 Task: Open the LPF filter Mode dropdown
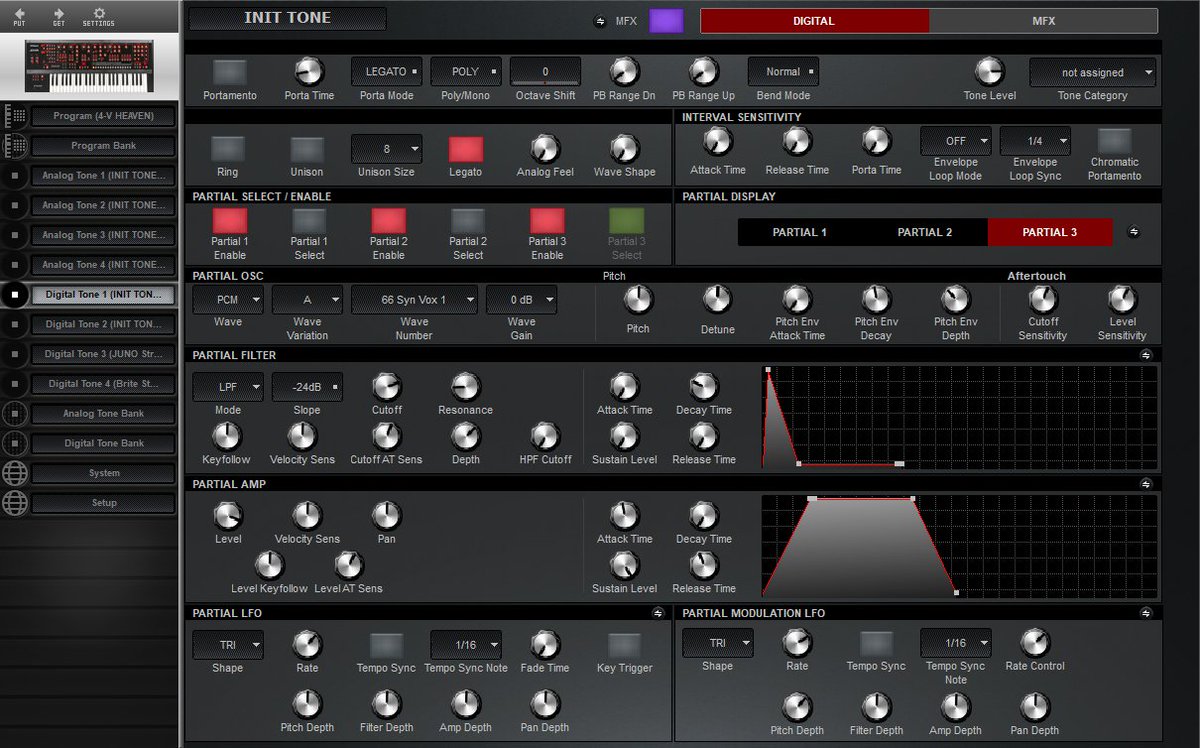coord(227,387)
